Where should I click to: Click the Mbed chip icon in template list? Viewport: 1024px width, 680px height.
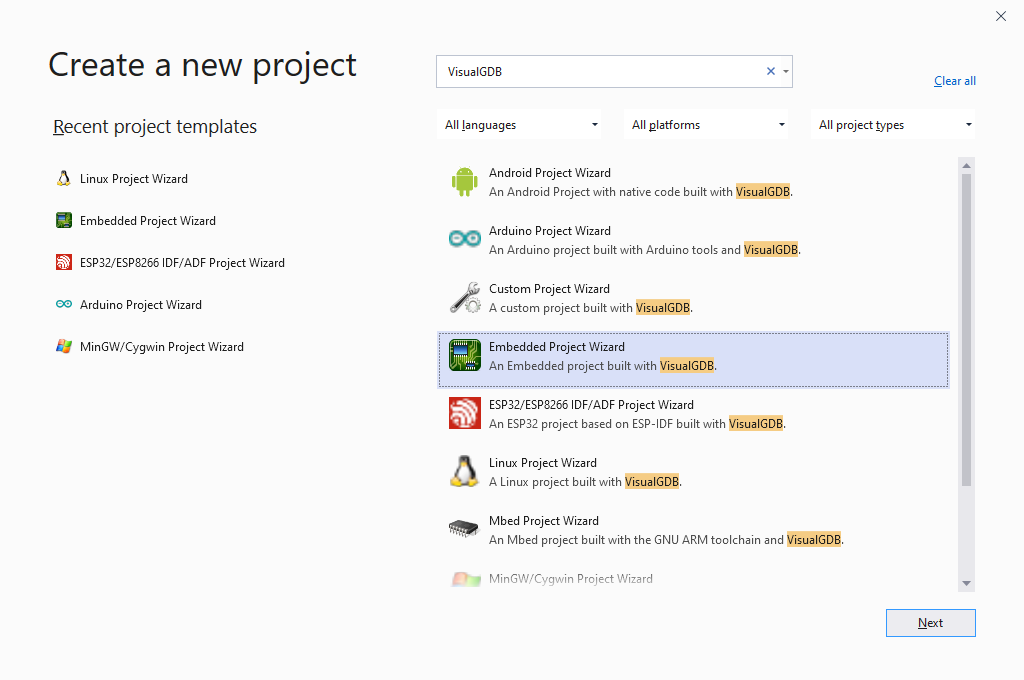(x=464, y=529)
